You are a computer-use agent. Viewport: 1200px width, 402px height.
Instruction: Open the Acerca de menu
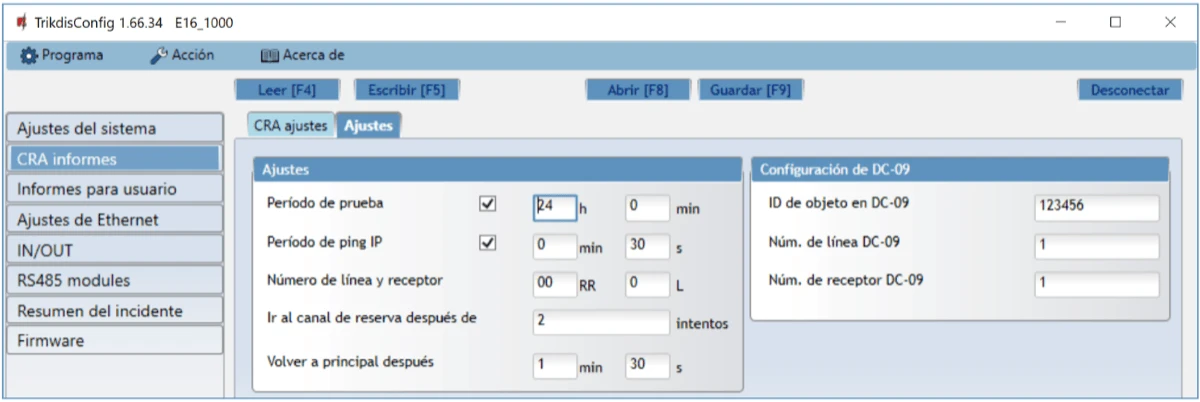302,56
